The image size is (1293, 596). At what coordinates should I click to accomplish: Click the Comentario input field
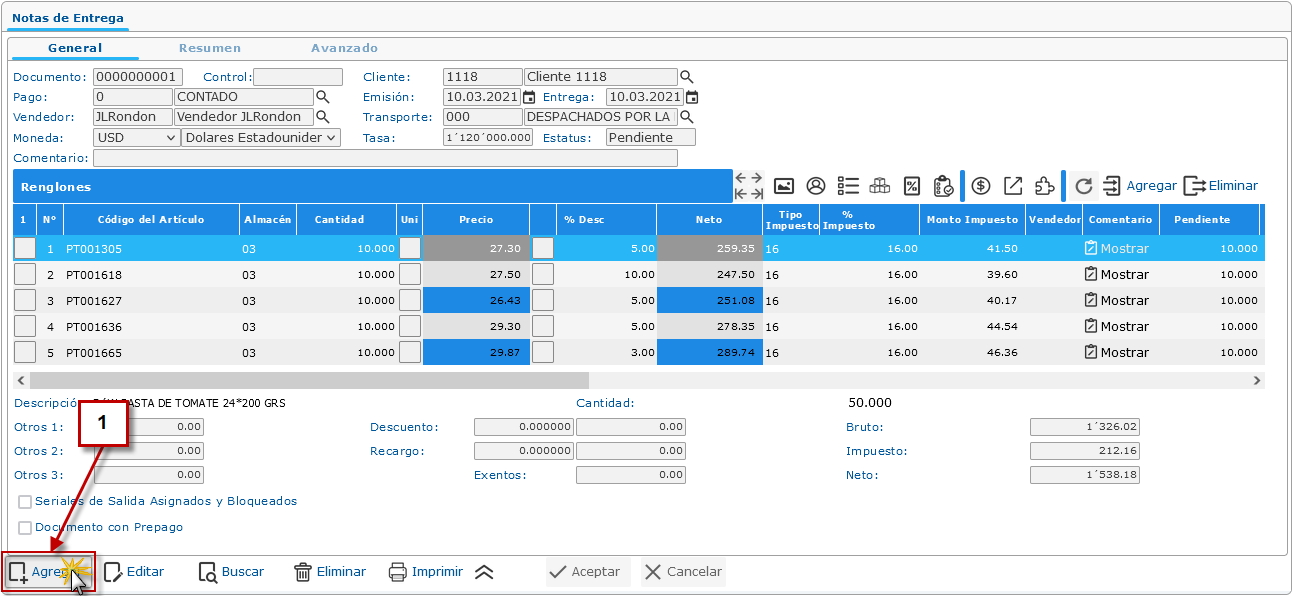click(385, 158)
